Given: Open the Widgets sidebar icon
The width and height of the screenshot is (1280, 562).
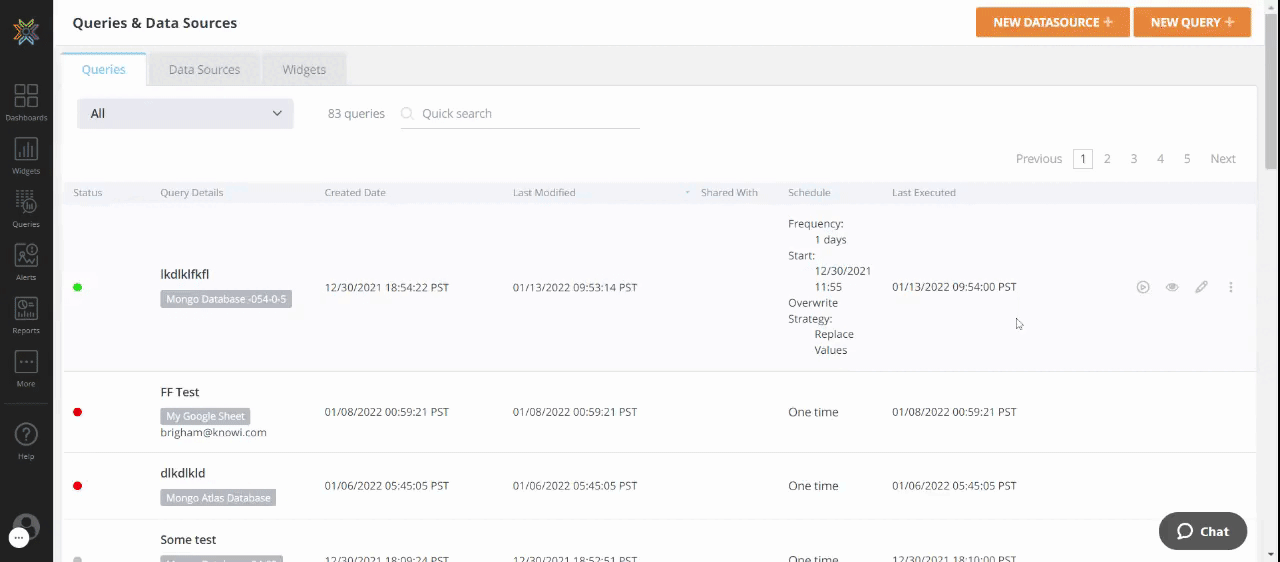Looking at the screenshot, I should (26, 156).
